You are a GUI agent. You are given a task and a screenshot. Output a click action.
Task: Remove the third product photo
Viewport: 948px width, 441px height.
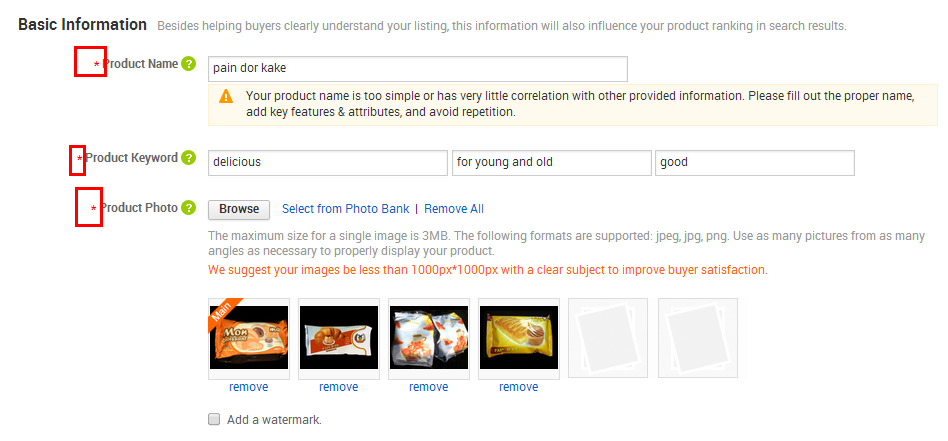(x=429, y=387)
